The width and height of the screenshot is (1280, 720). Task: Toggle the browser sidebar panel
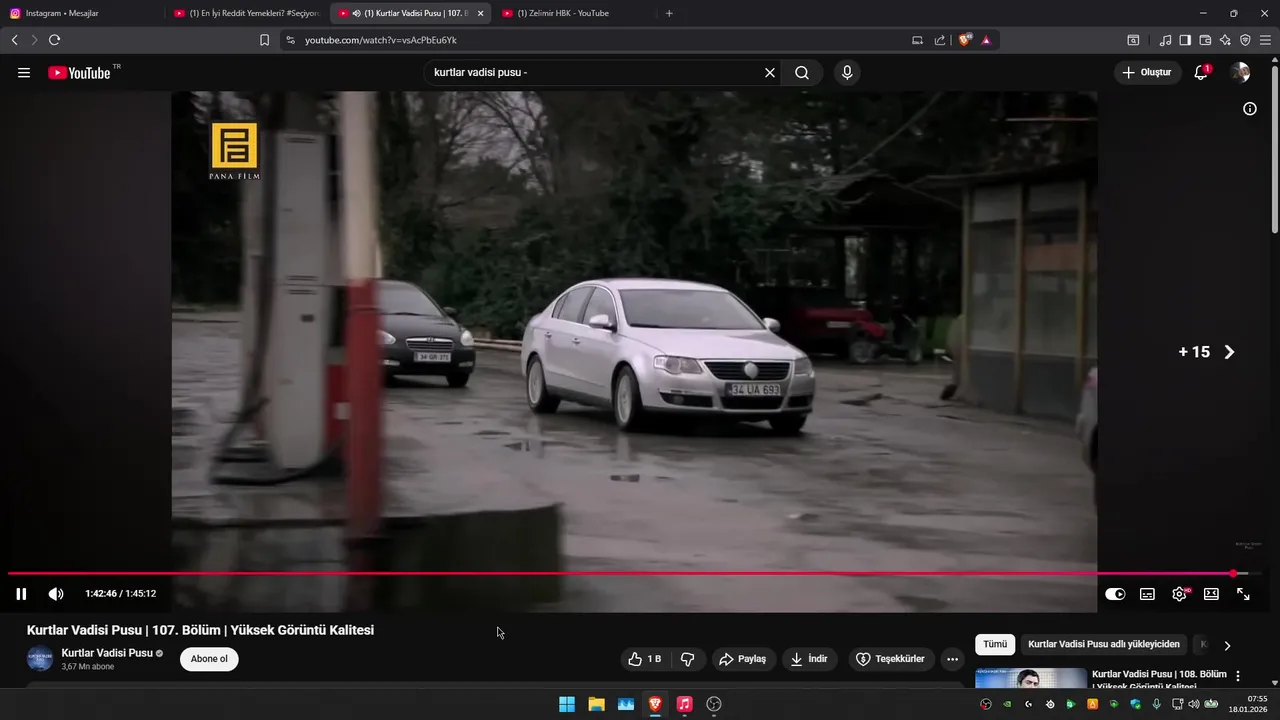(x=1185, y=40)
